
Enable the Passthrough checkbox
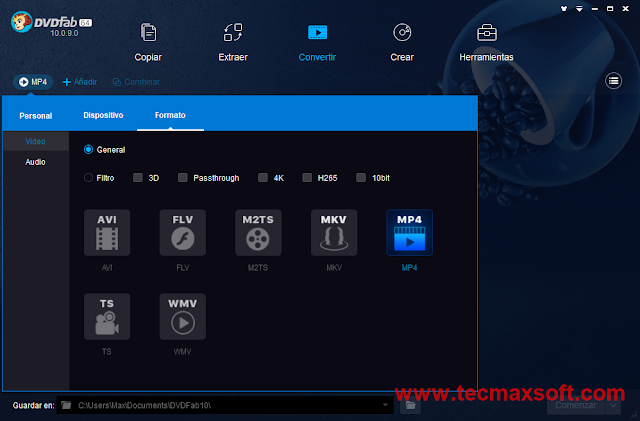pyautogui.click(x=182, y=178)
